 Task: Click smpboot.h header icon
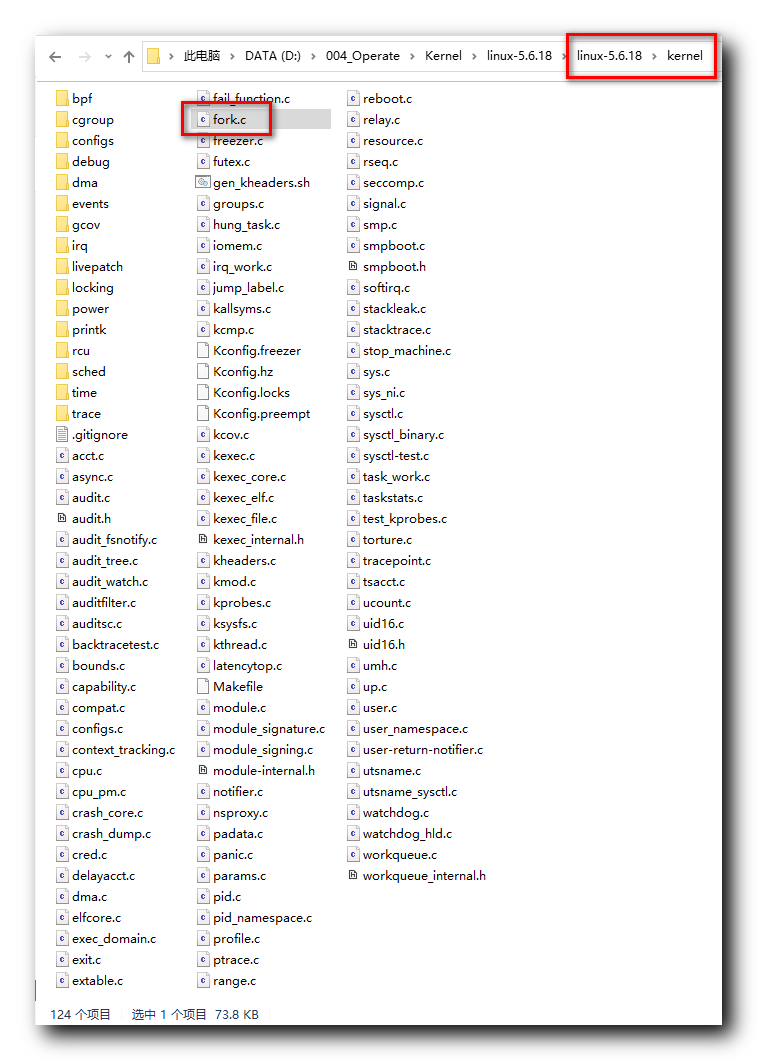pyautogui.click(x=353, y=266)
